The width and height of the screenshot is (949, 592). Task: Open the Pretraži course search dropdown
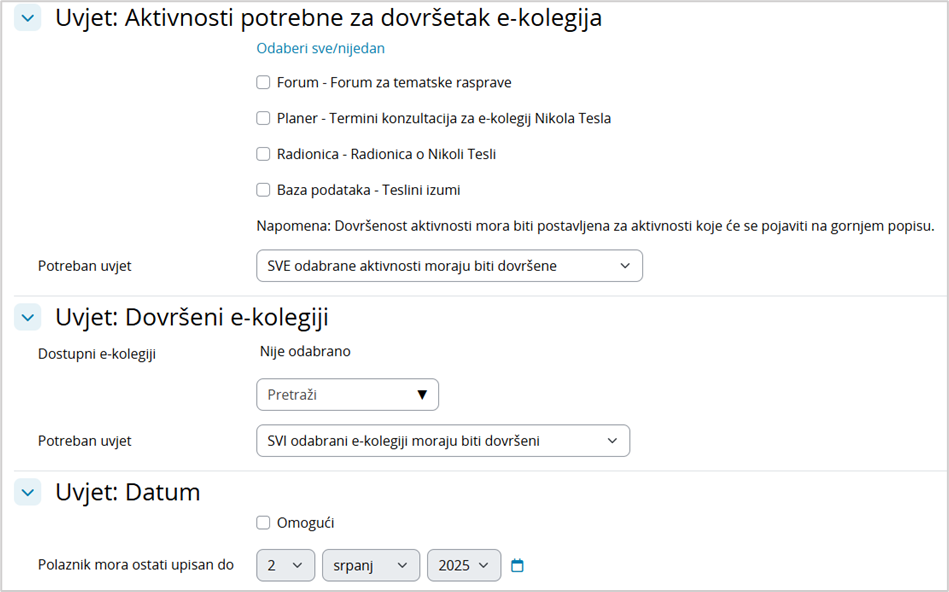[x=347, y=394]
